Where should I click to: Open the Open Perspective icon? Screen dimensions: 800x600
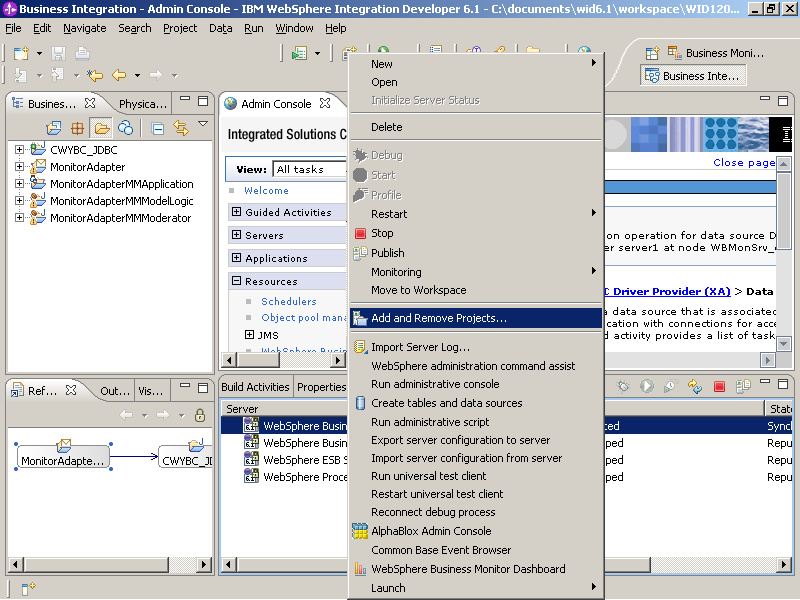tap(652, 53)
